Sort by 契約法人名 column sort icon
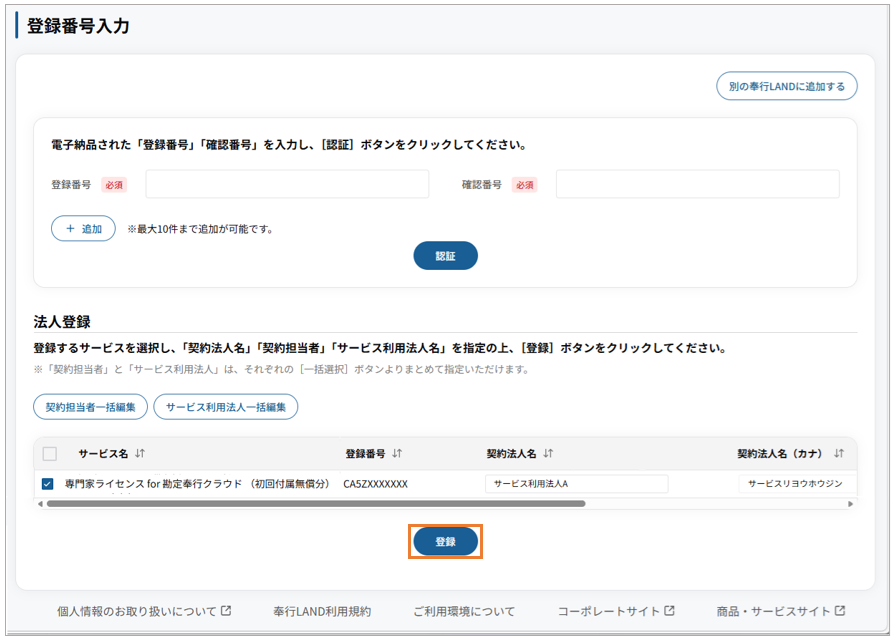Viewport: 894px width, 639px height. [548, 454]
